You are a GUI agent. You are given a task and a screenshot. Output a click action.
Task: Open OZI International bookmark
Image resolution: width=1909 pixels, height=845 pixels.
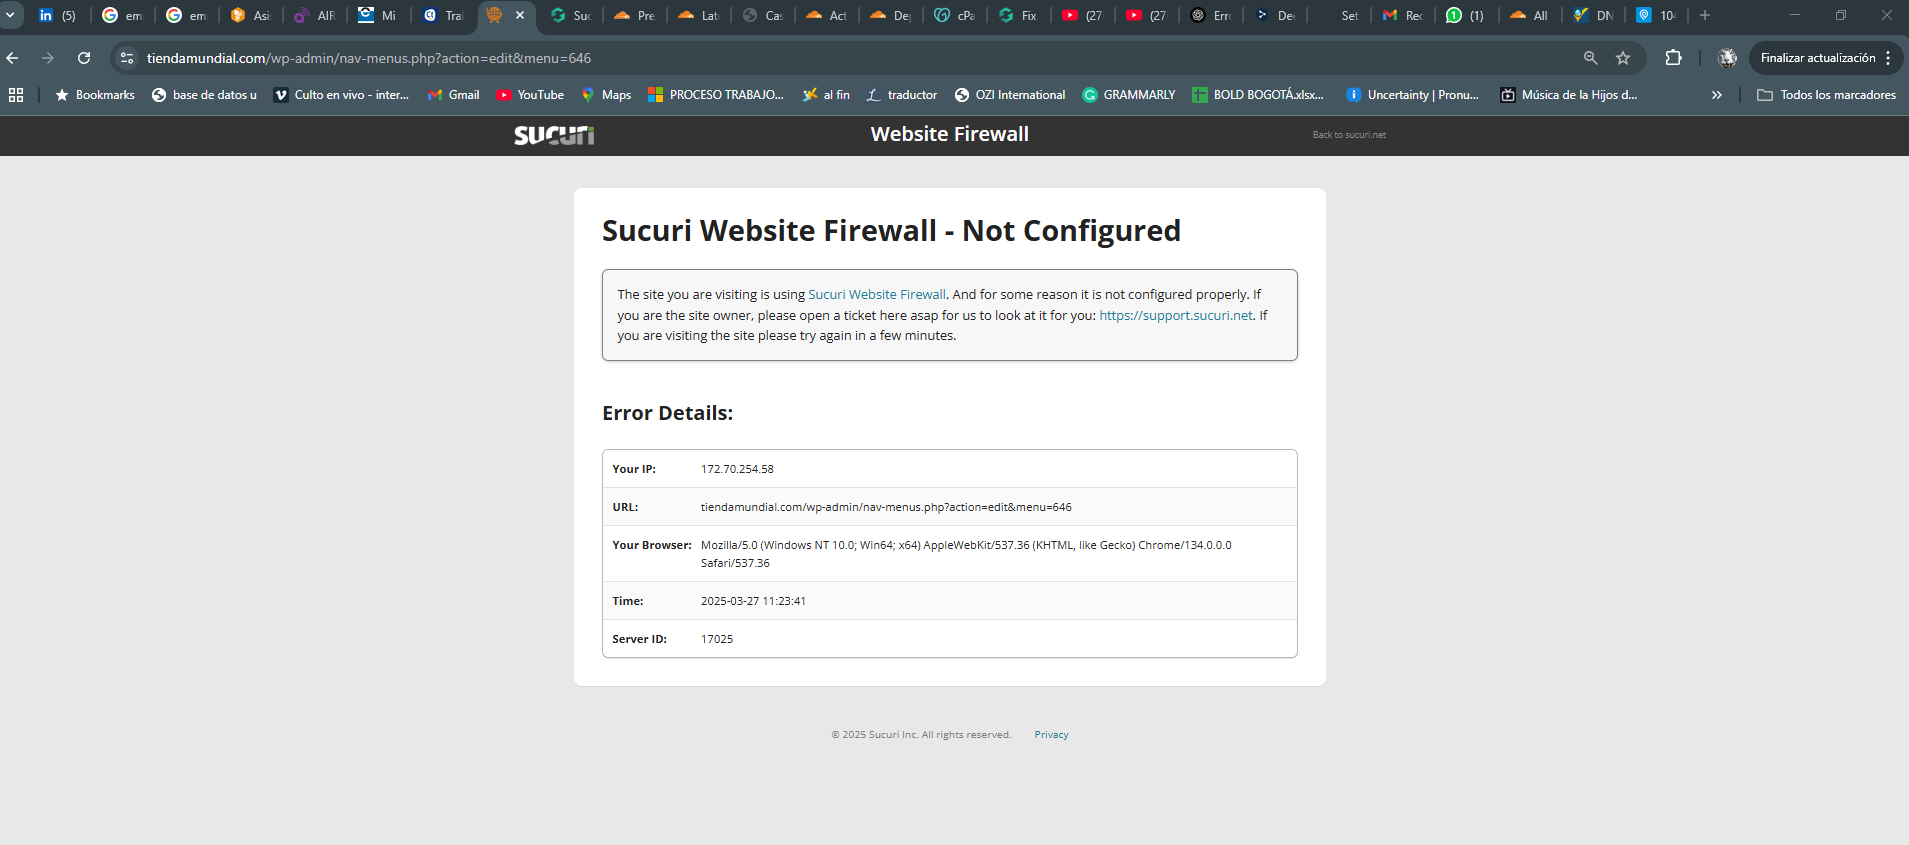coord(1010,95)
